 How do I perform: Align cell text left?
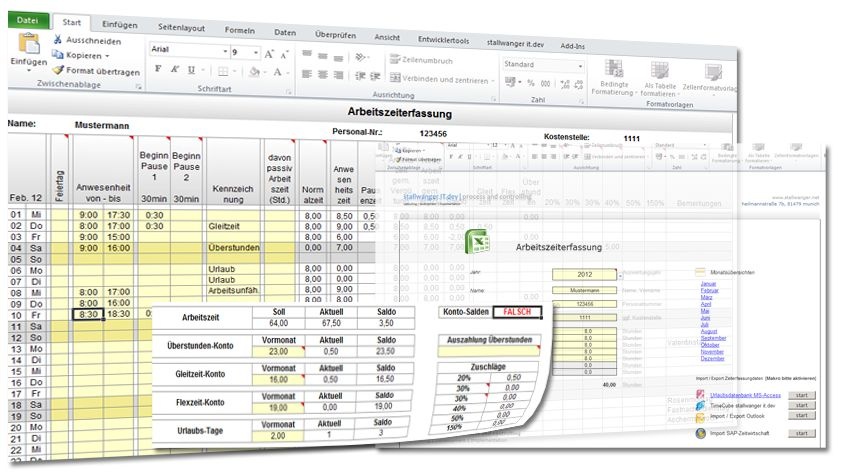pyautogui.click(x=307, y=74)
